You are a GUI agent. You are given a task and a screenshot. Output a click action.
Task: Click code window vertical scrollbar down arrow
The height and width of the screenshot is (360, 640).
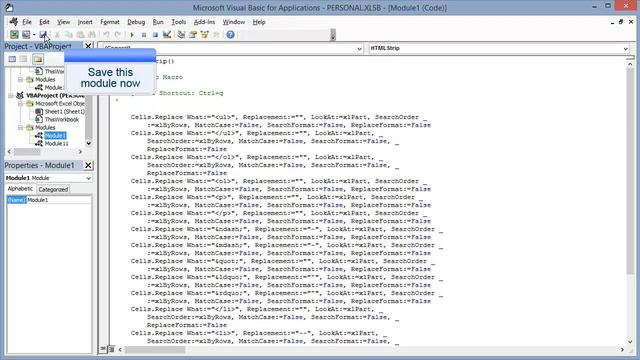click(630, 342)
